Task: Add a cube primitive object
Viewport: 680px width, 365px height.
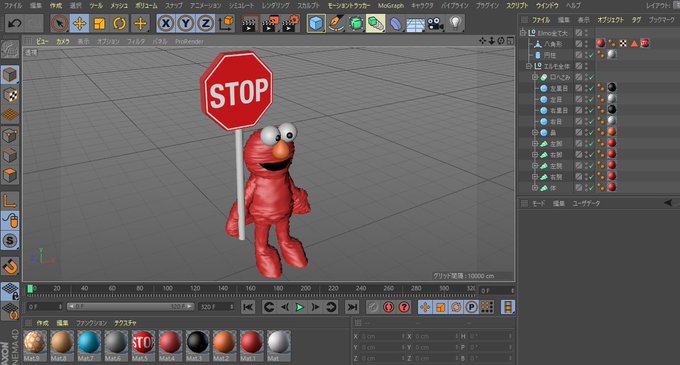Action: pyautogui.click(x=316, y=23)
